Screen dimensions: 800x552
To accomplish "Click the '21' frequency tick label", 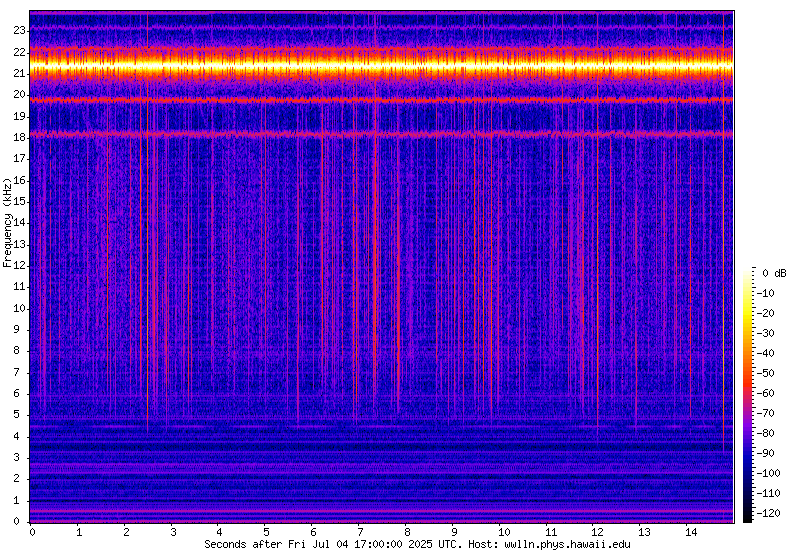I will coord(19,73).
